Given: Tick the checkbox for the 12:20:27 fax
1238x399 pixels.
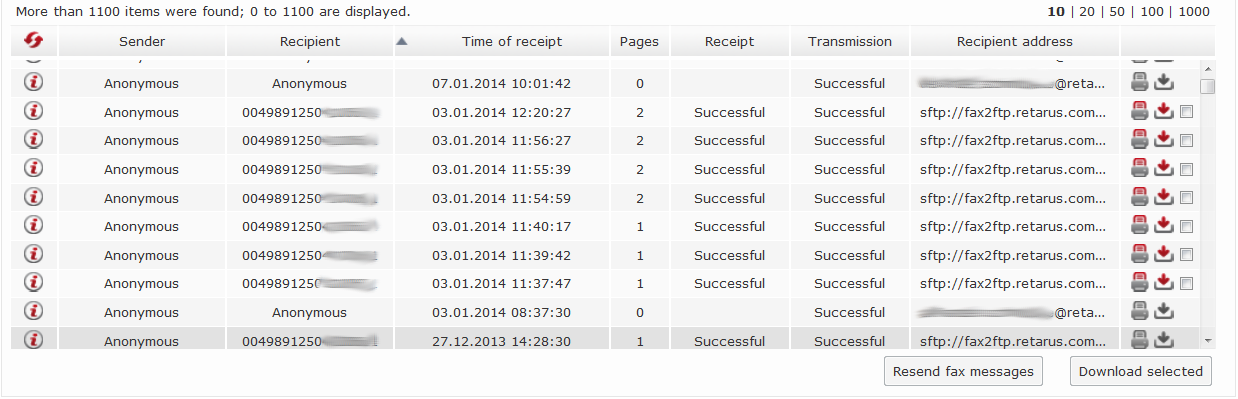Looking at the screenshot, I should 1187,112.
